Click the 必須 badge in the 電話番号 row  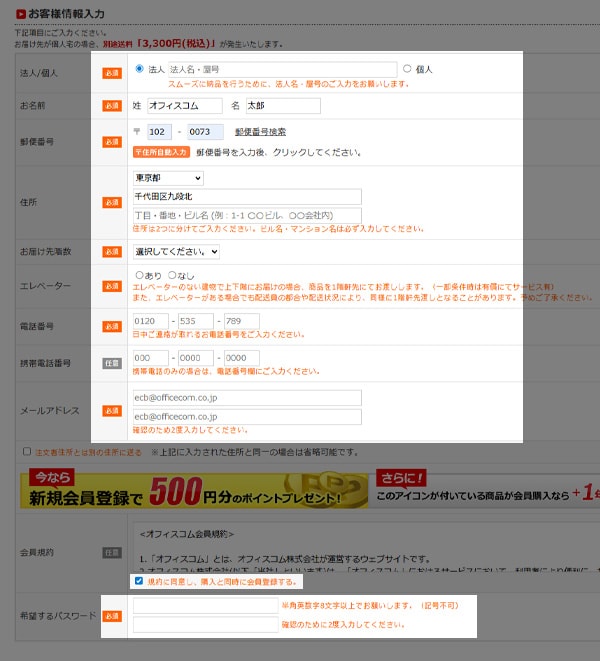point(112,326)
